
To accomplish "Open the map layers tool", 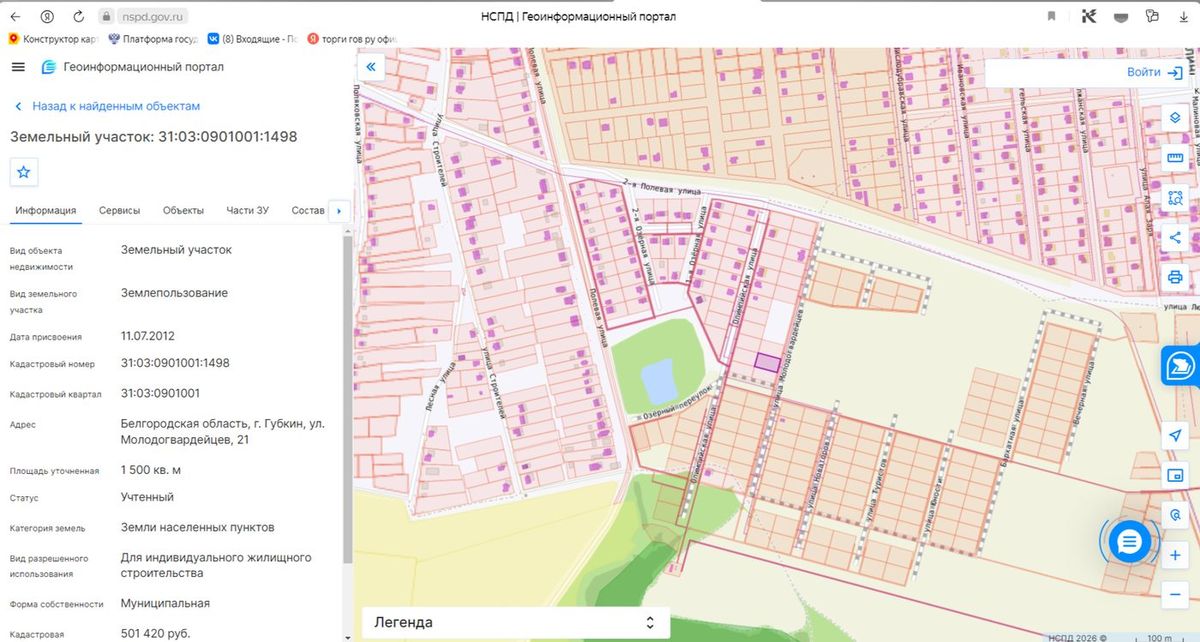I will [x=1175, y=118].
